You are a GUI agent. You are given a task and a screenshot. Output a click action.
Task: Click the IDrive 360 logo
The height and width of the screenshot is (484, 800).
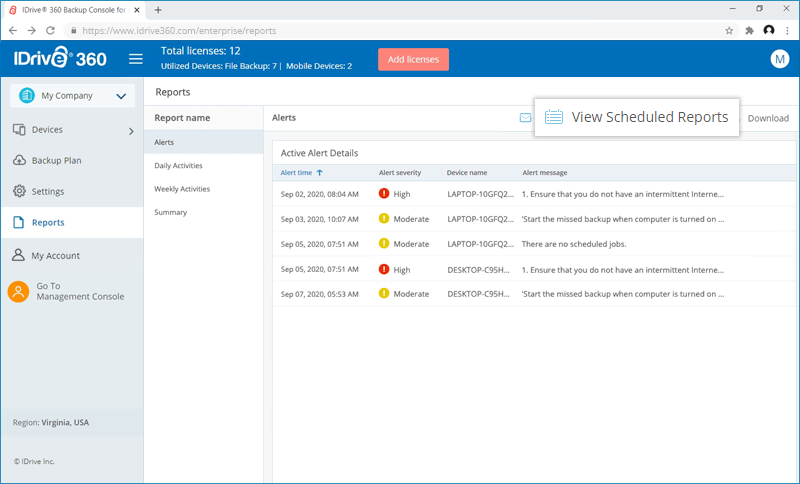click(x=60, y=58)
